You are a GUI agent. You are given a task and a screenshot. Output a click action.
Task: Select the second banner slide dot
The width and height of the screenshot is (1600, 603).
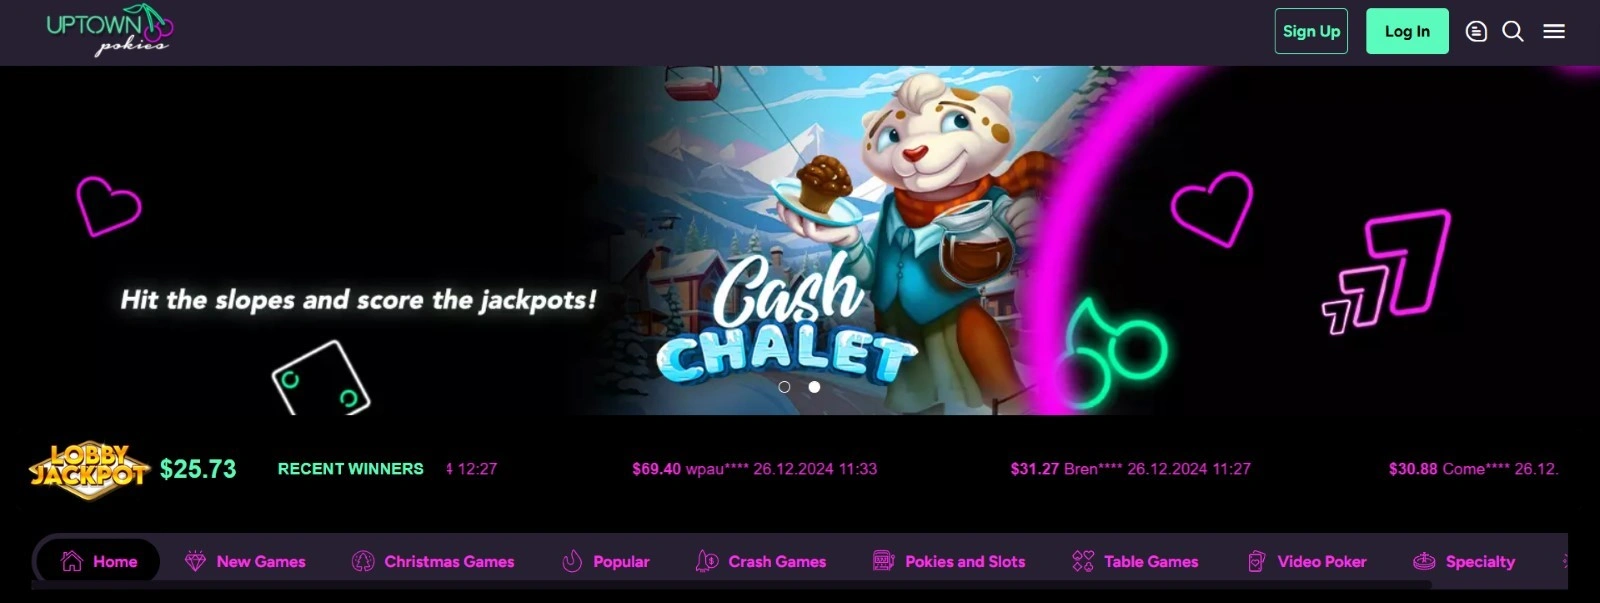point(814,387)
